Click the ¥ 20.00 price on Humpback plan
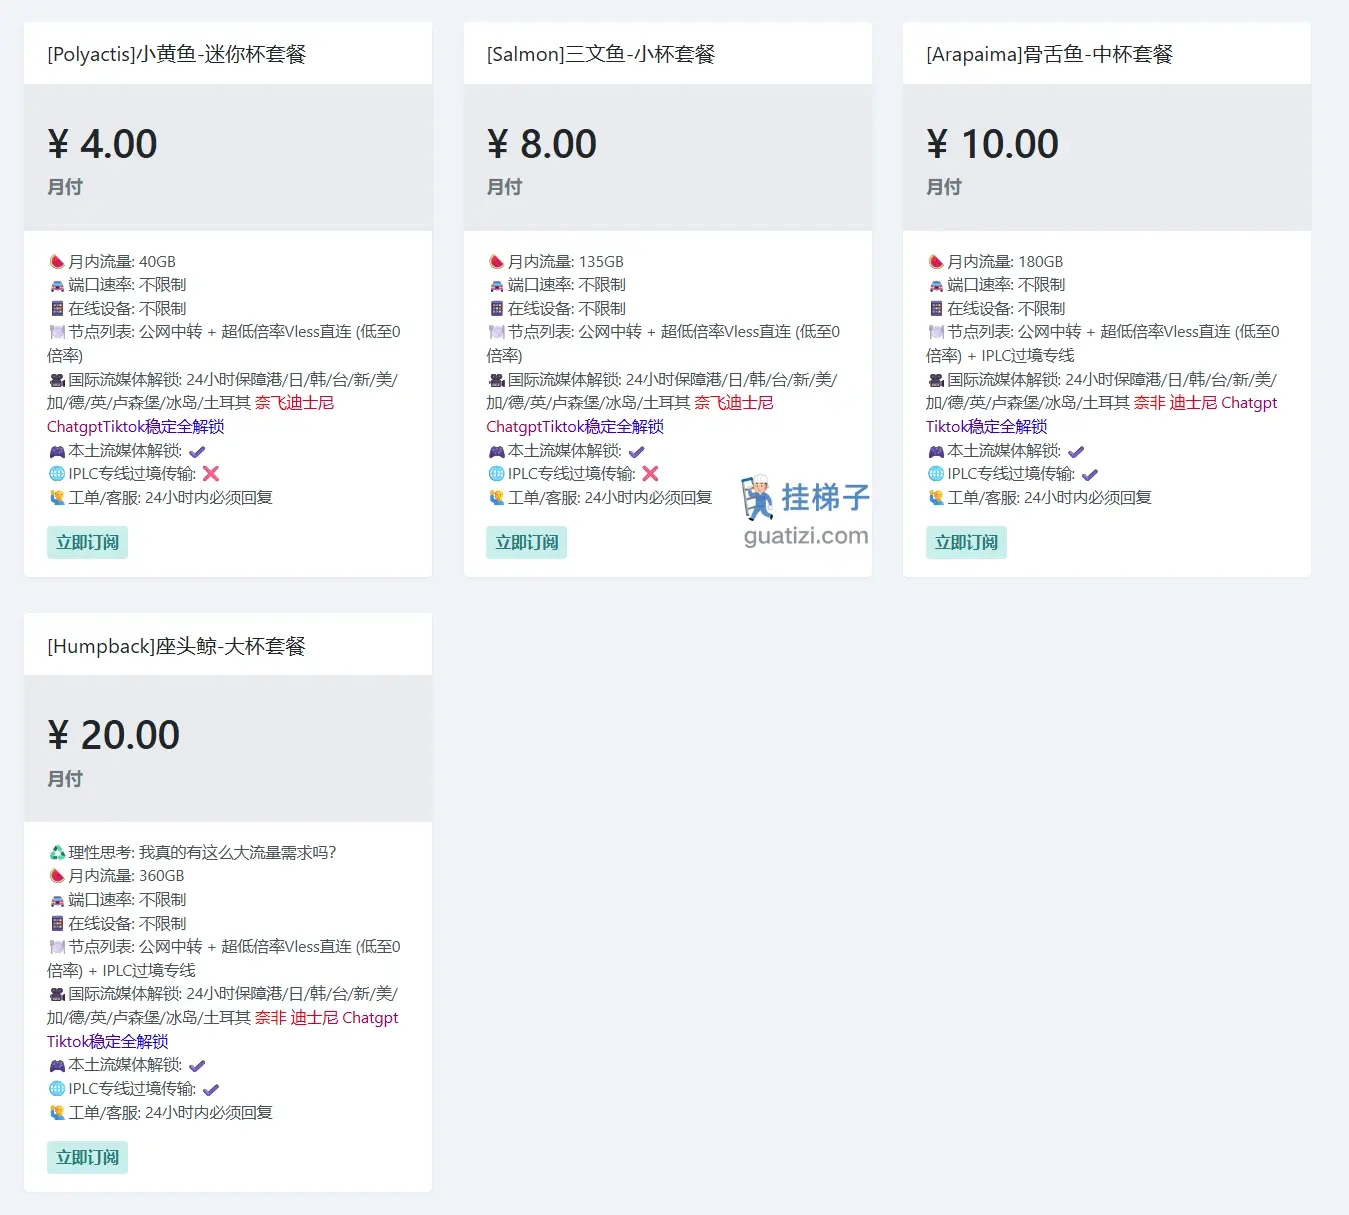Viewport: 1349px width, 1215px height. 113,734
